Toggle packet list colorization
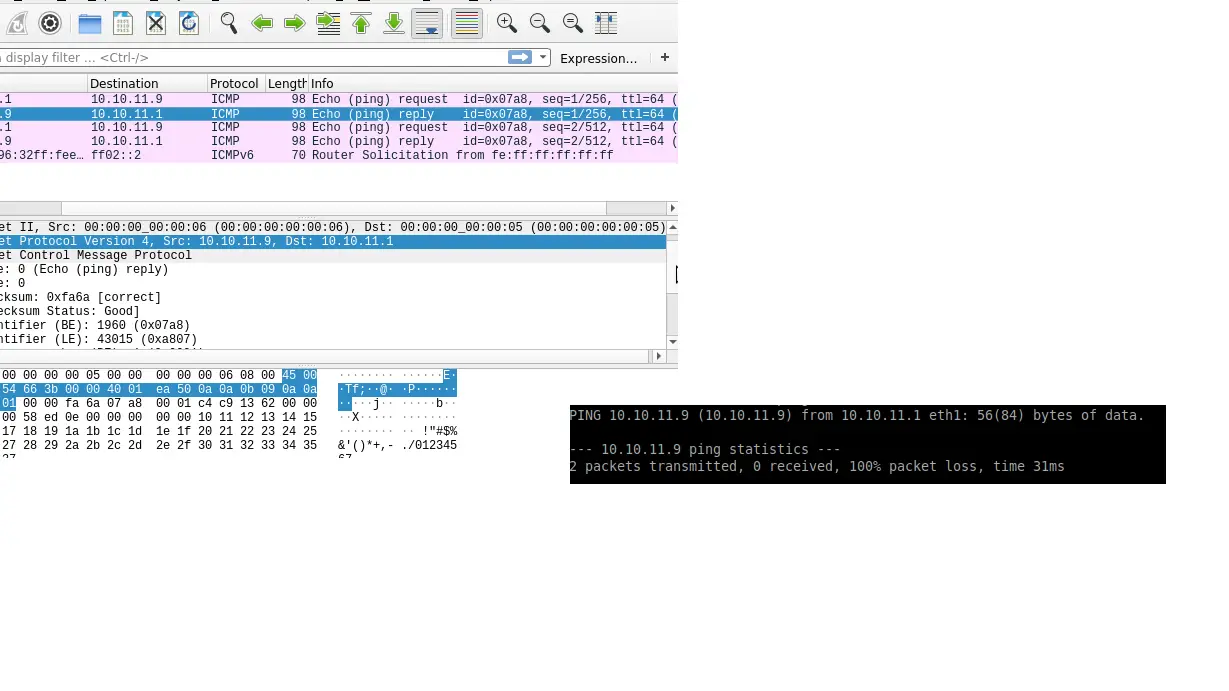This screenshot has height=691, width=1229. pos(467,23)
